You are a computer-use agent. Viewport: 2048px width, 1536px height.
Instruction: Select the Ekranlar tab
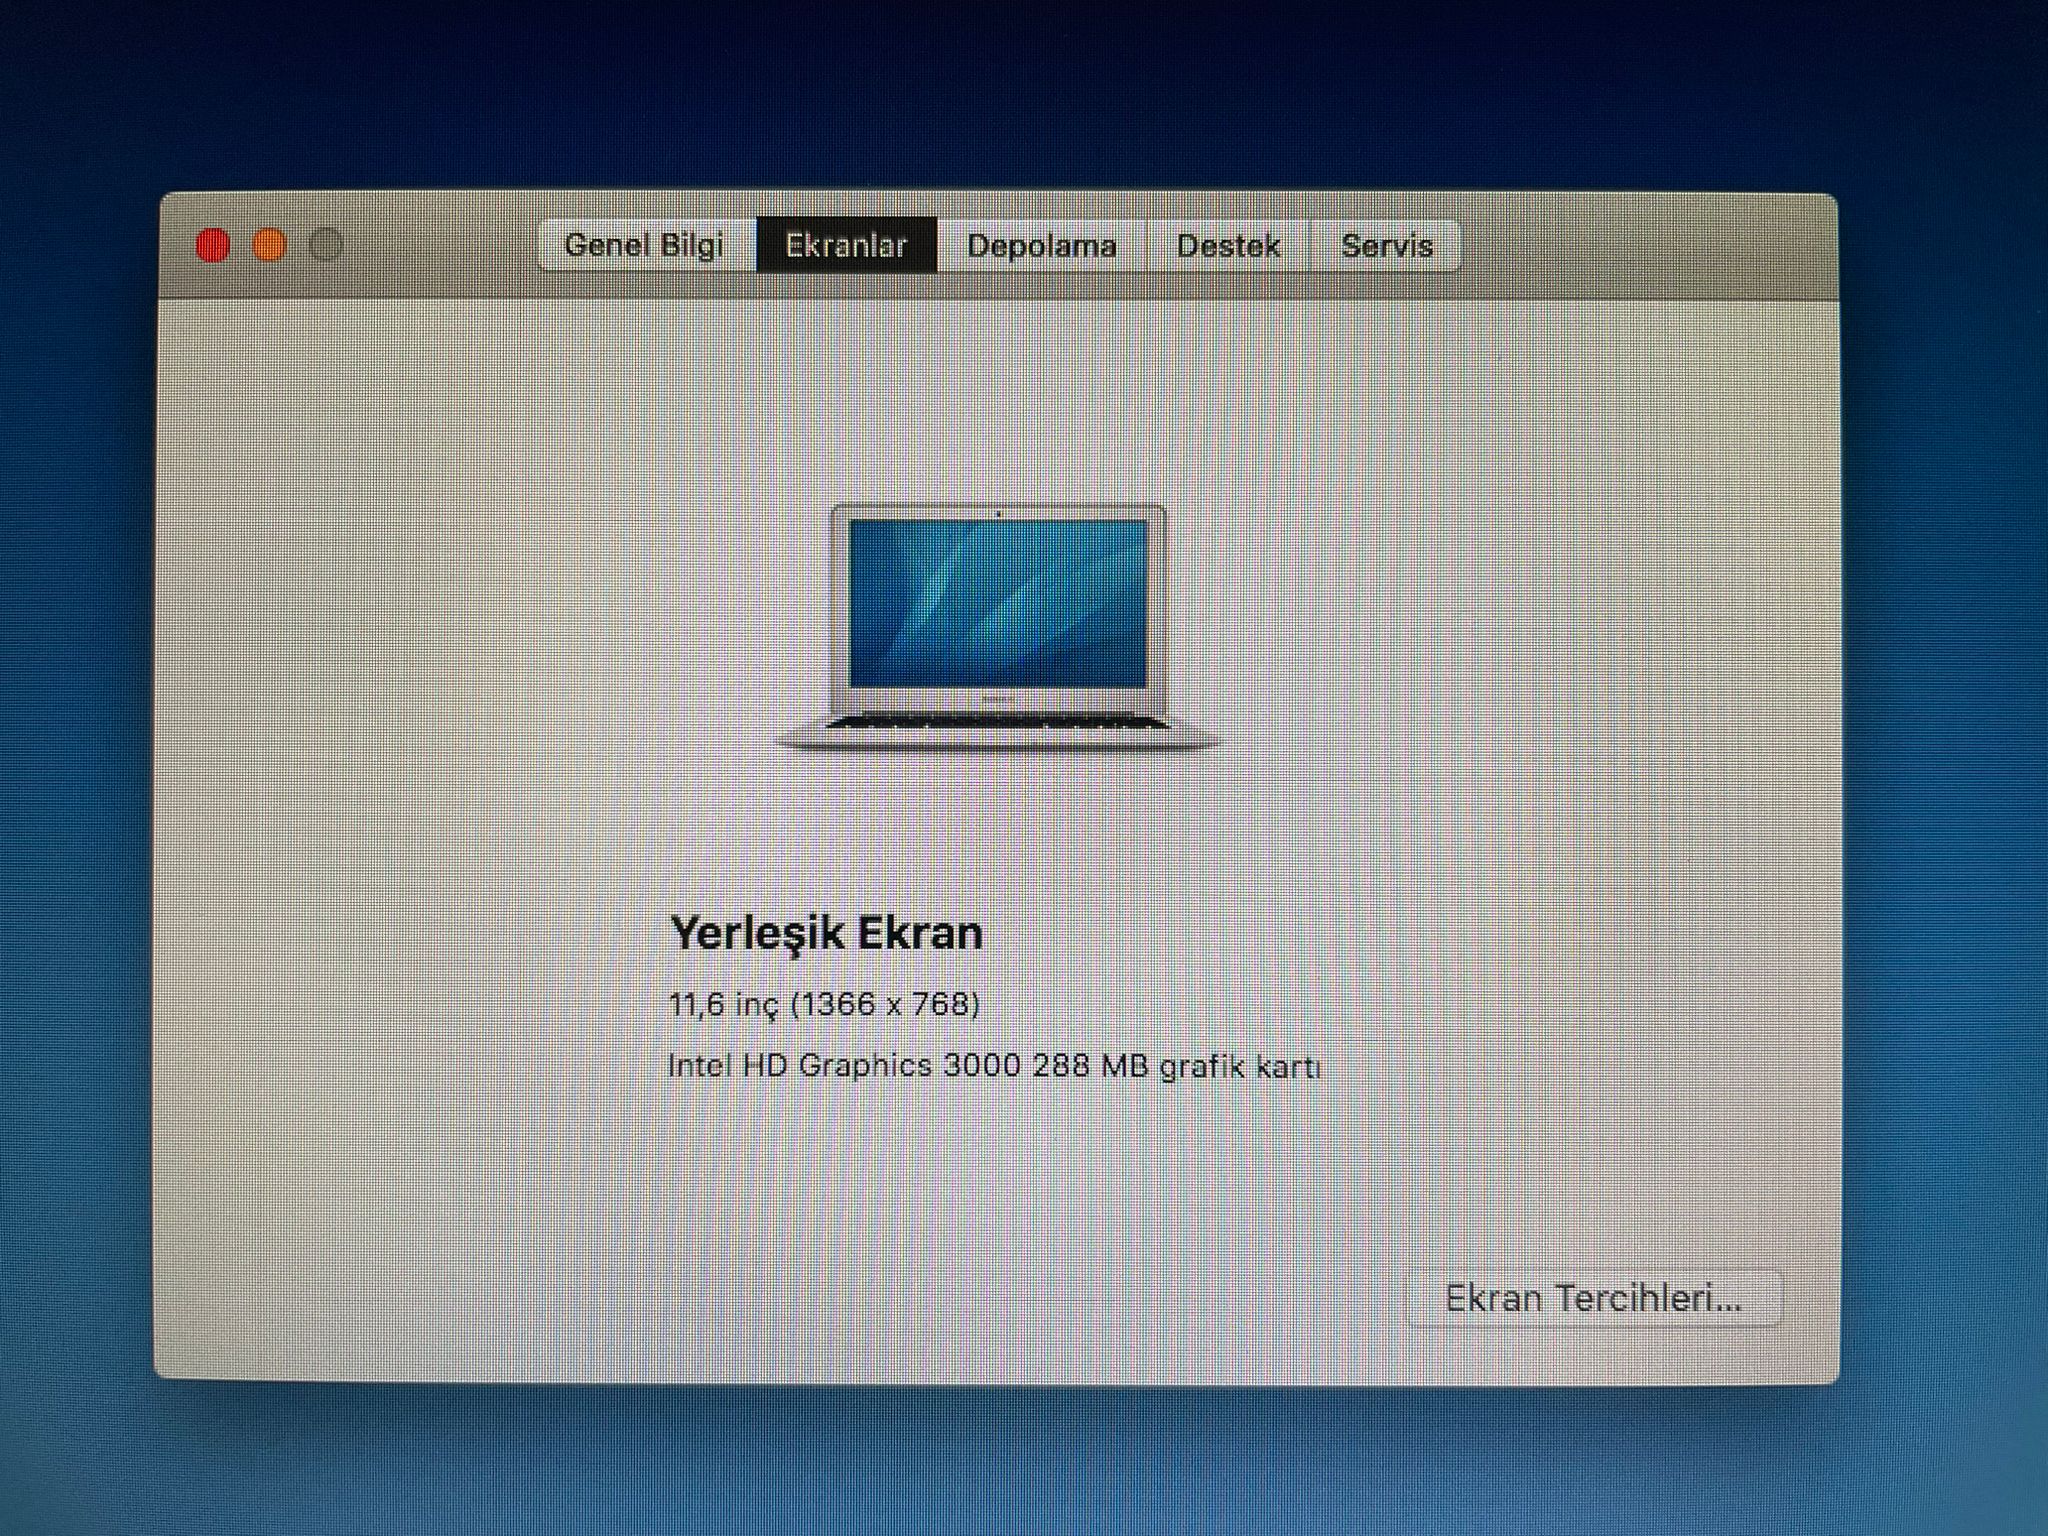[x=846, y=246]
